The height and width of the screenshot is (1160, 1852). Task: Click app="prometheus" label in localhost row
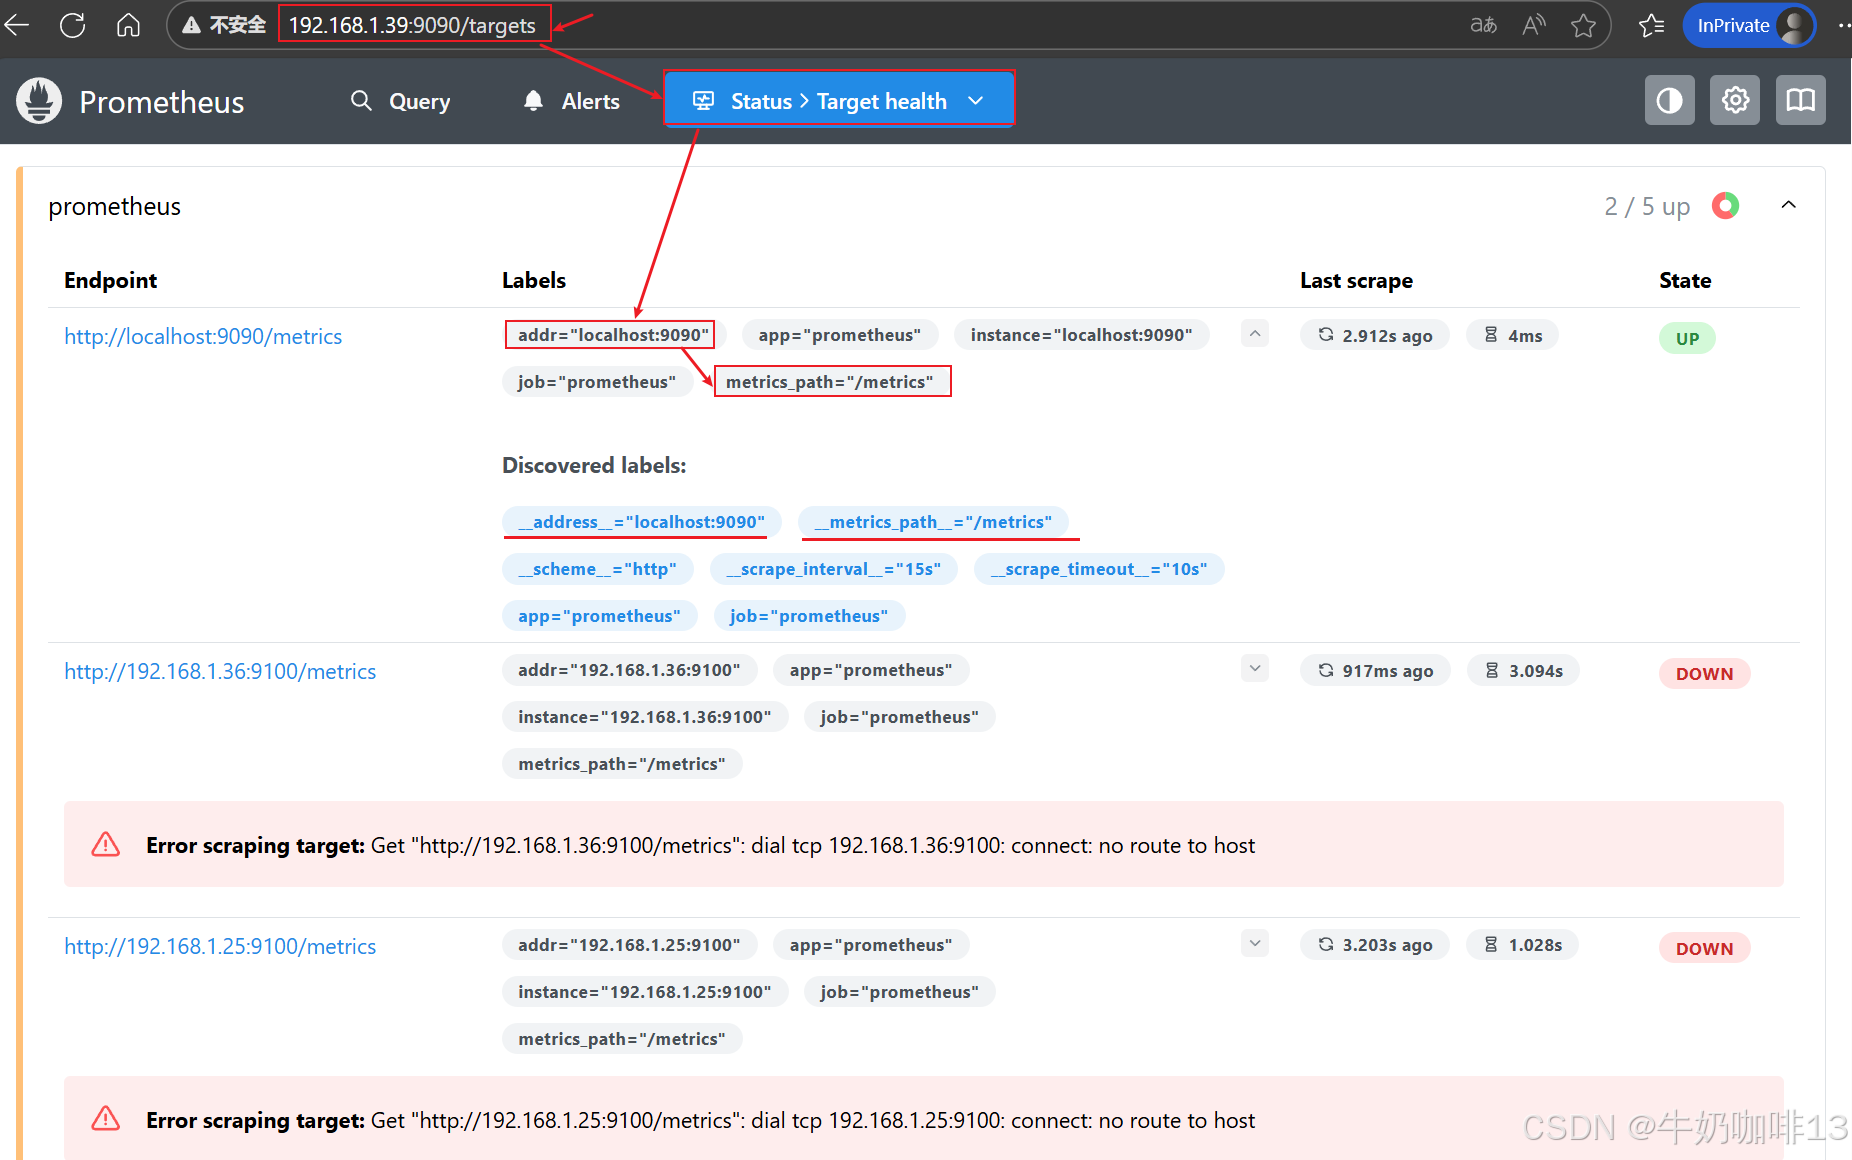click(839, 335)
